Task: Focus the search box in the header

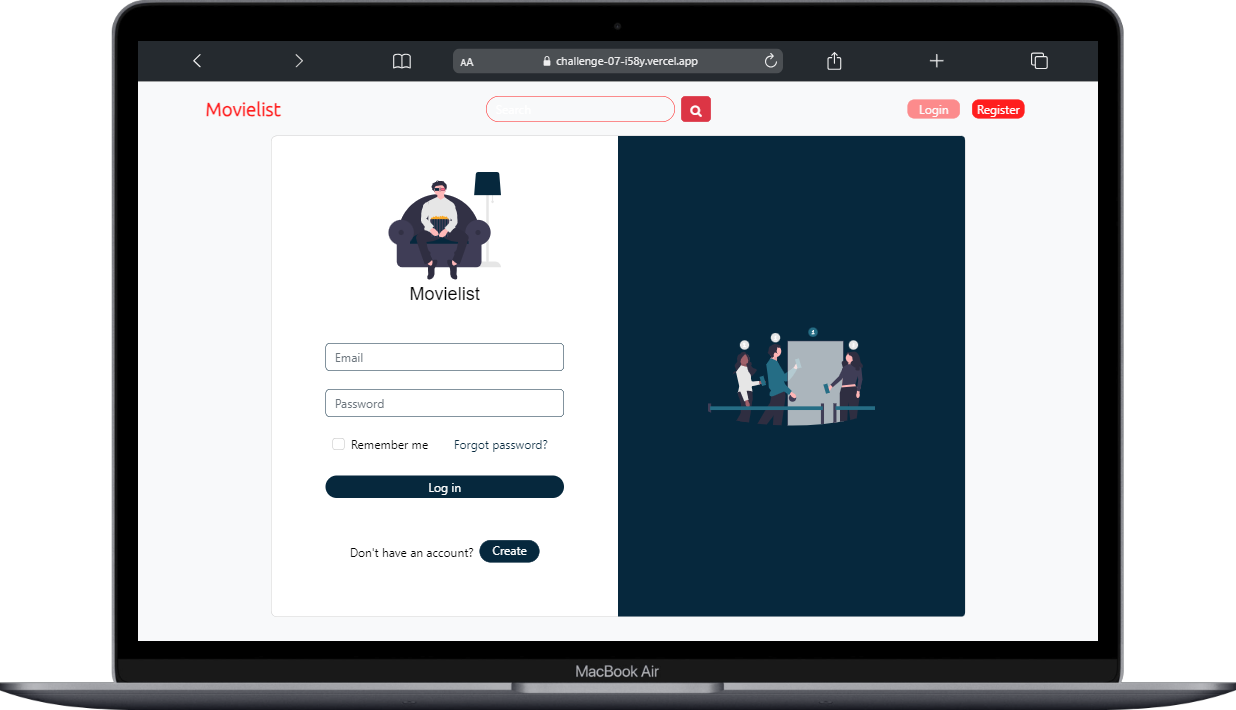Action: [x=580, y=109]
